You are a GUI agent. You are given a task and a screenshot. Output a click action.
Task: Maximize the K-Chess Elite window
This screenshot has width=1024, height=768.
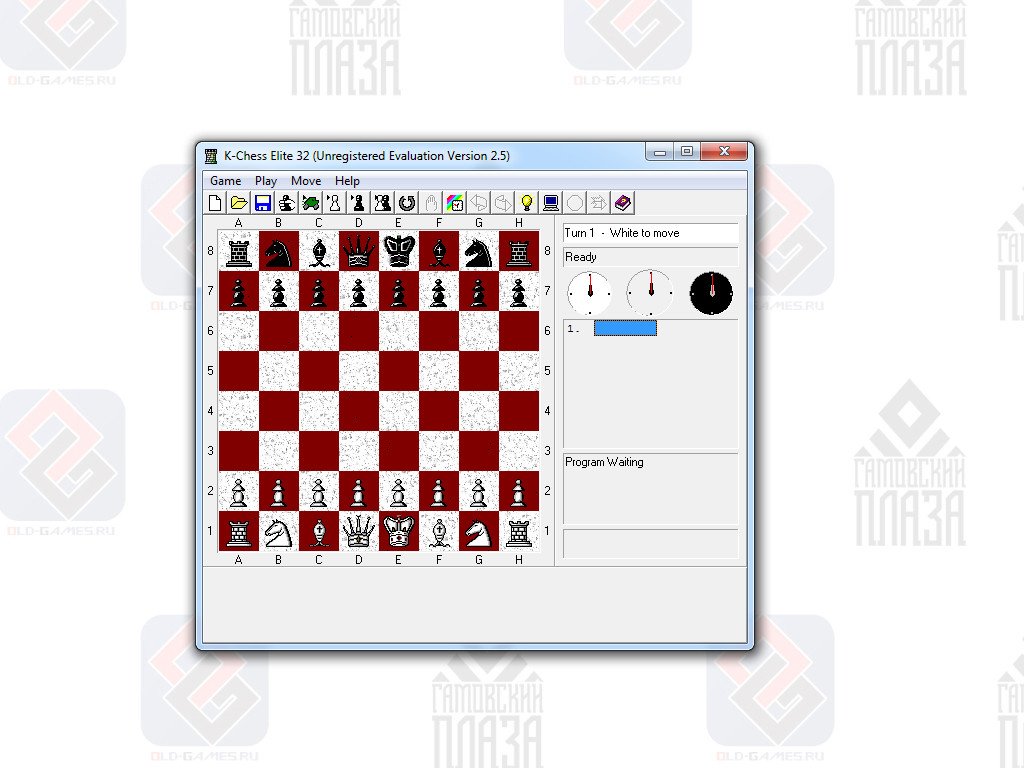(x=687, y=152)
